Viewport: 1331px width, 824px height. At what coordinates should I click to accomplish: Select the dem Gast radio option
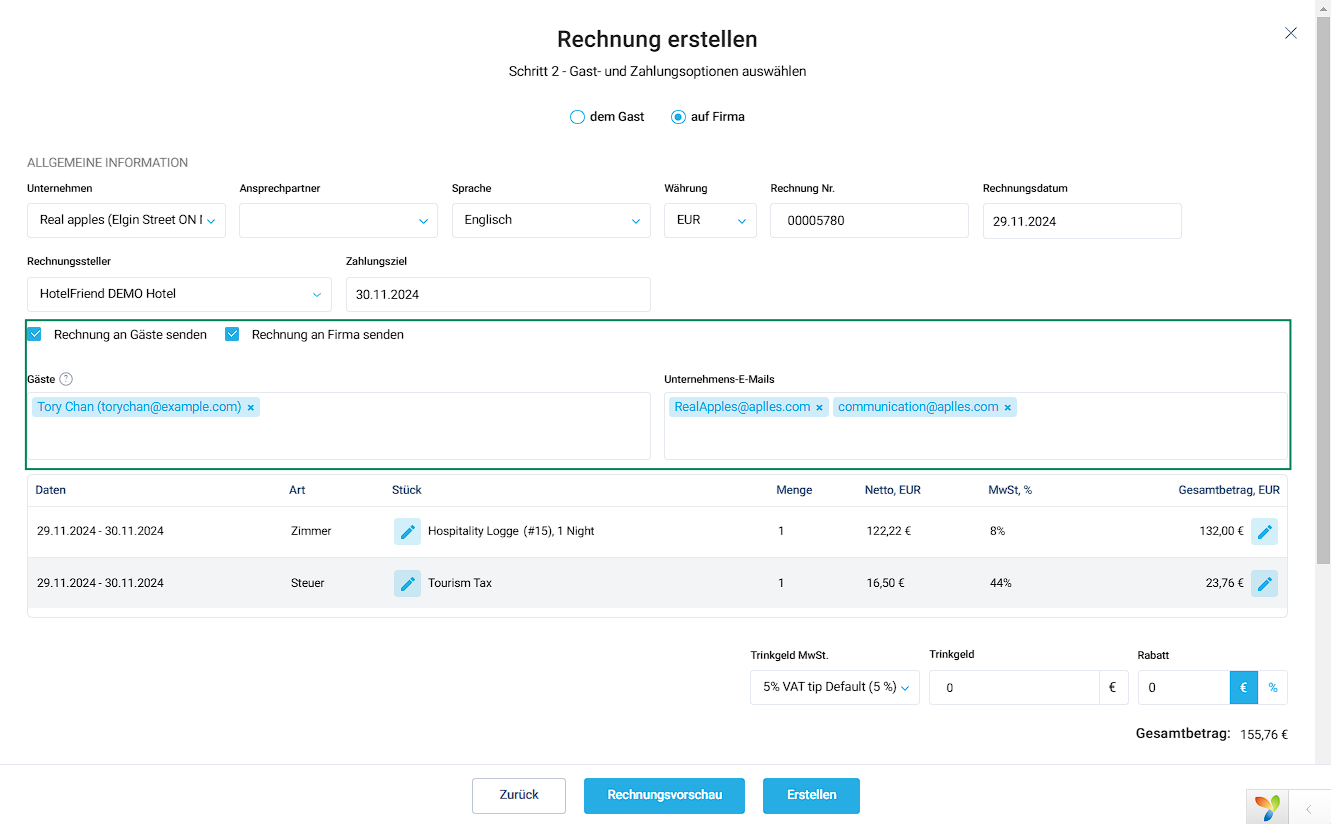pos(577,117)
